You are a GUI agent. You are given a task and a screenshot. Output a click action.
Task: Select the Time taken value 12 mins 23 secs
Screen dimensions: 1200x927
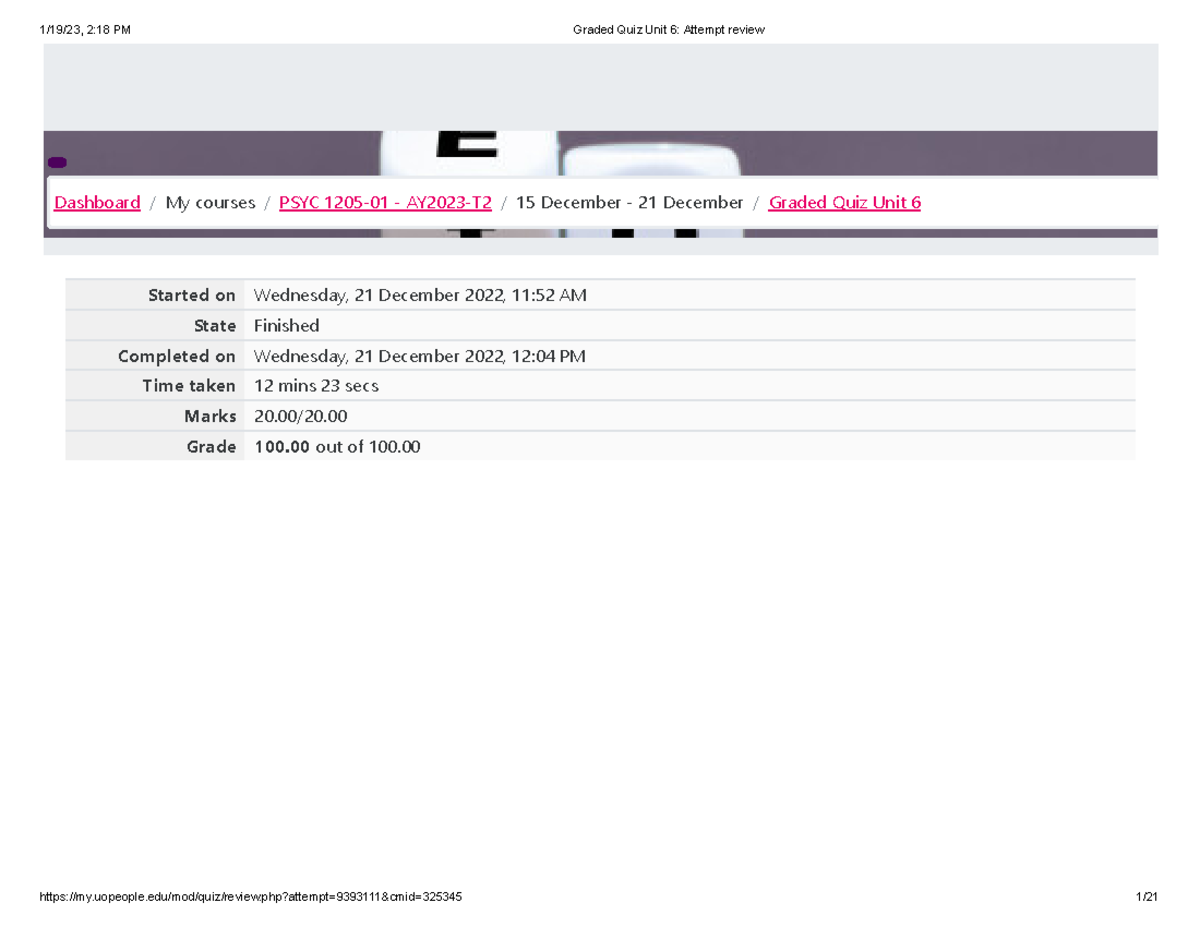[316, 385]
